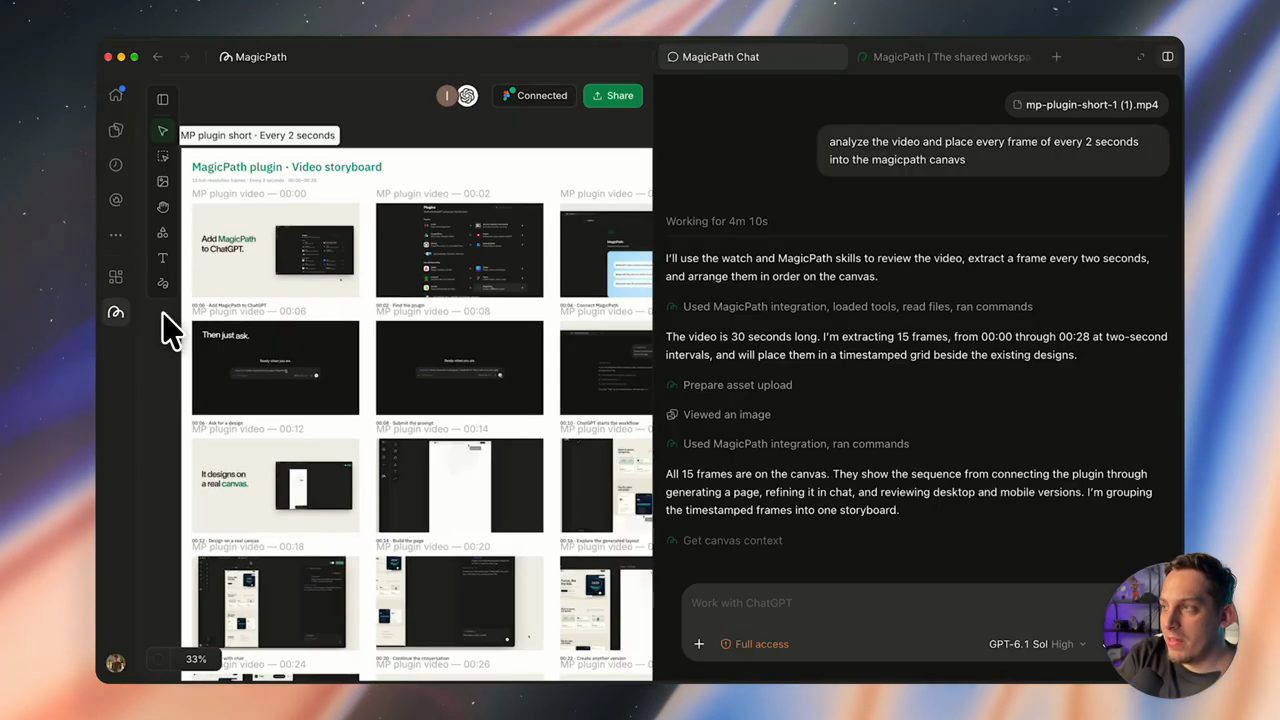Image resolution: width=1280 pixels, height=720 pixels.
Task: Expand the Prepare asset upload step
Action: pos(729,385)
